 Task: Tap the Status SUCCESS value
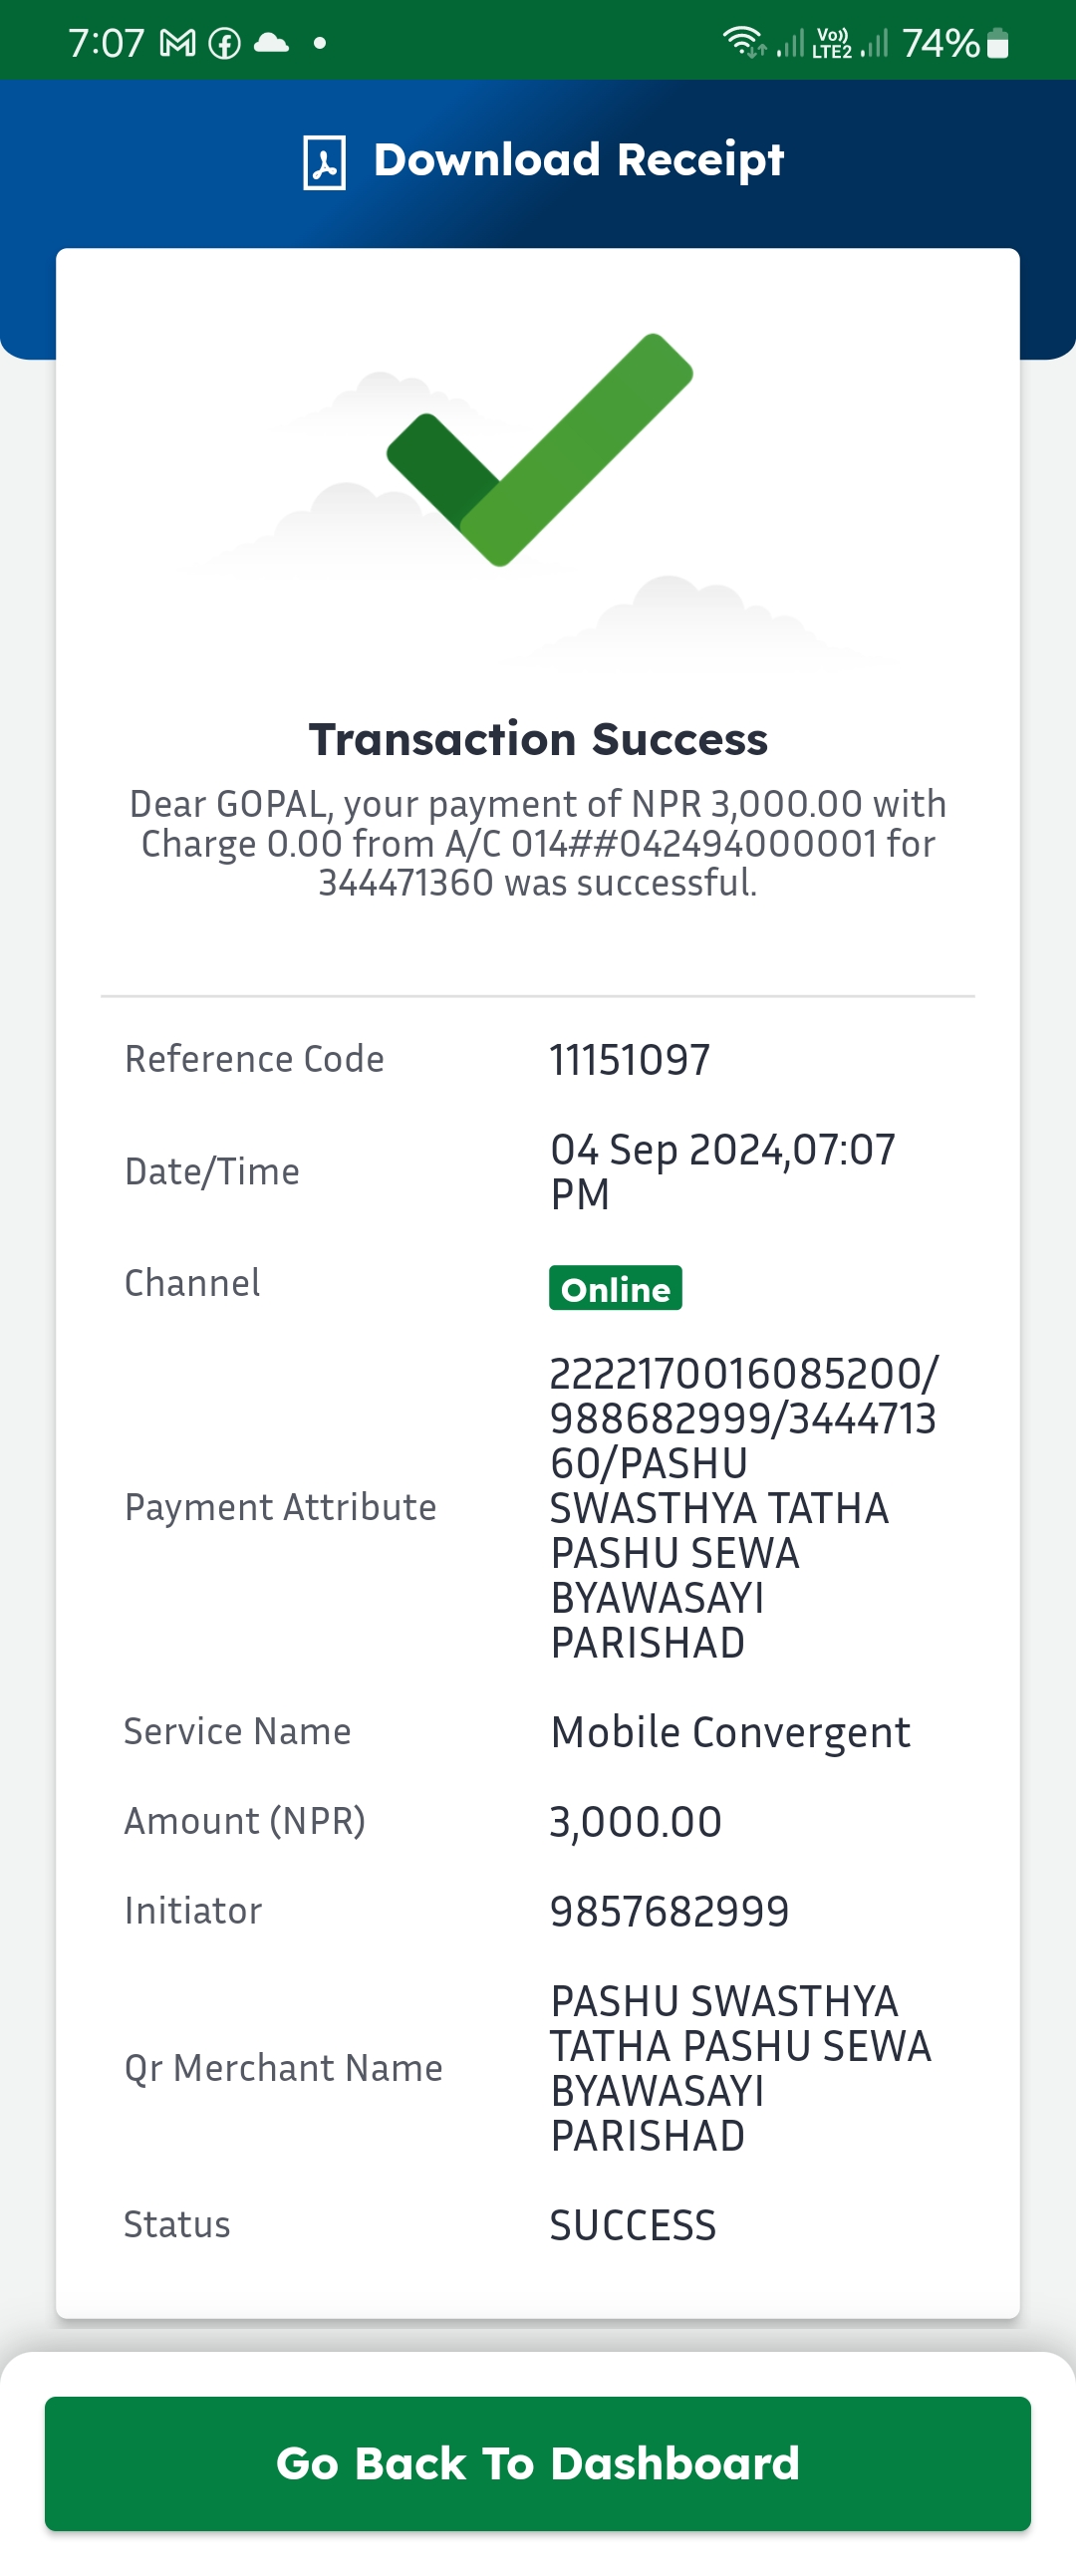tap(633, 2225)
